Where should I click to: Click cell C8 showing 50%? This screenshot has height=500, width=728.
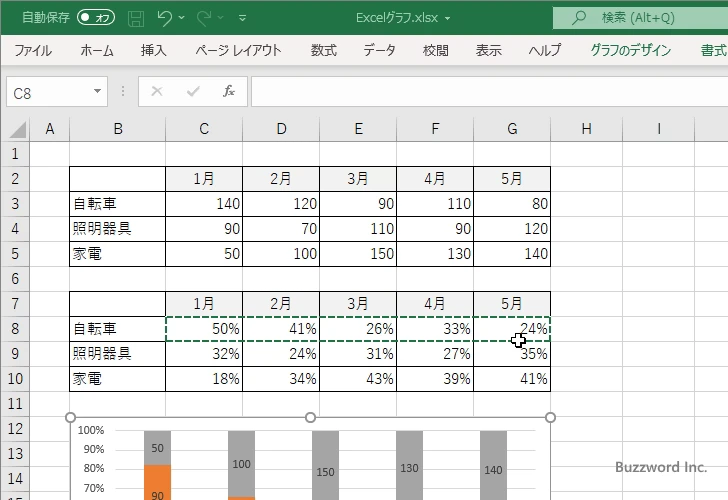pos(204,329)
